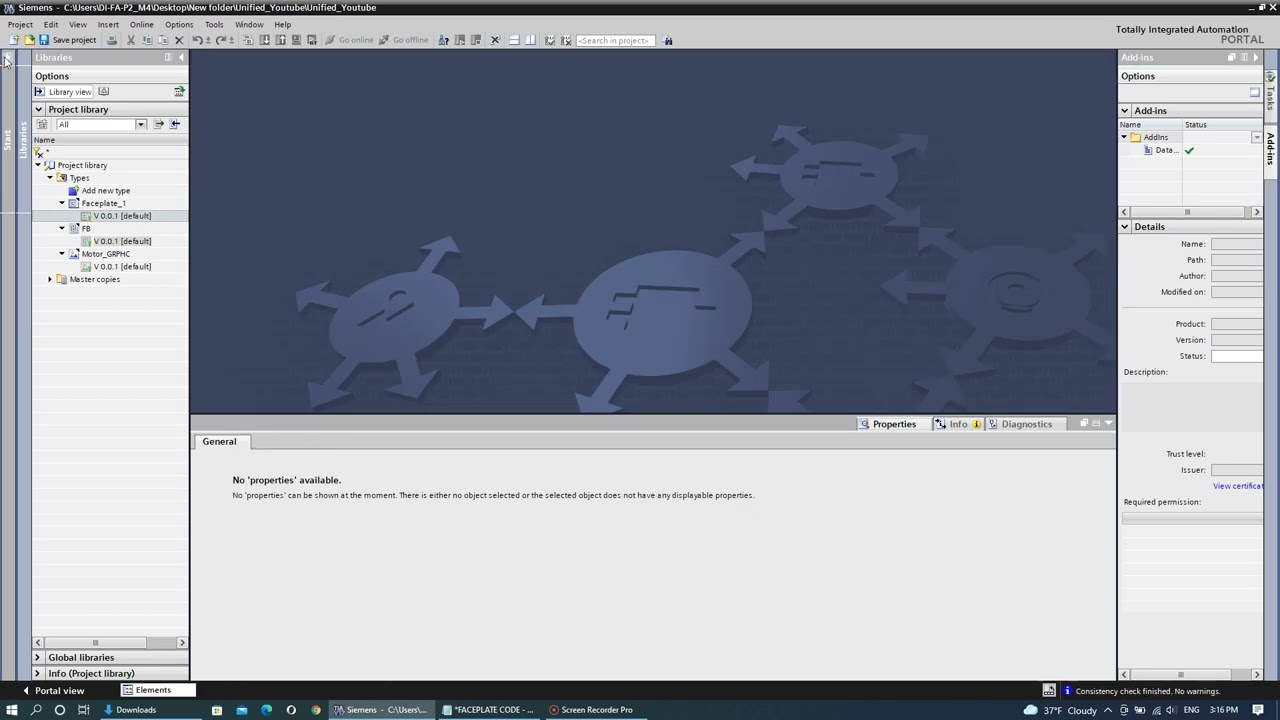Collapse the FB type node
The image size is (1280, 720).
point(62,229)
